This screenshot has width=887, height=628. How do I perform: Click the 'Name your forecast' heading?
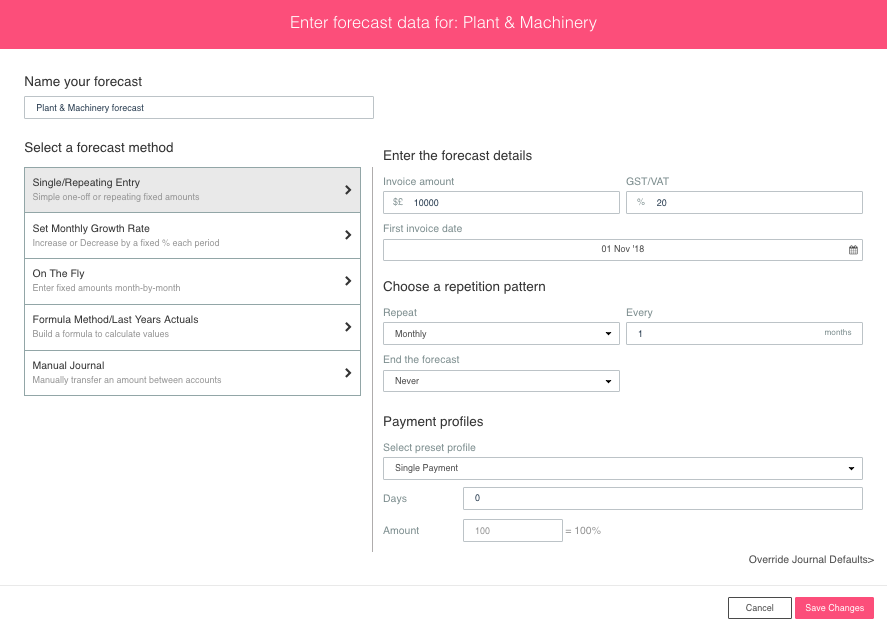pyautogui.click(x=83, y=81)
